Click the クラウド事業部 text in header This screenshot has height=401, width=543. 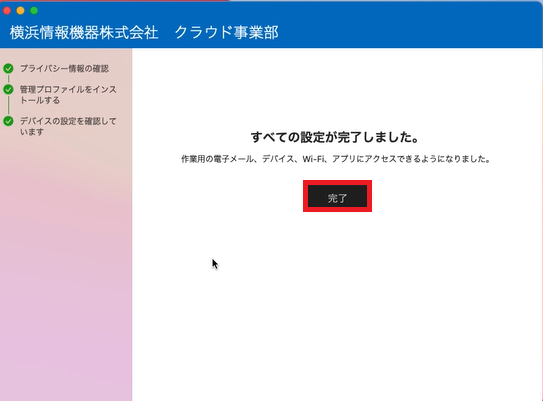(x=226, y=33)
